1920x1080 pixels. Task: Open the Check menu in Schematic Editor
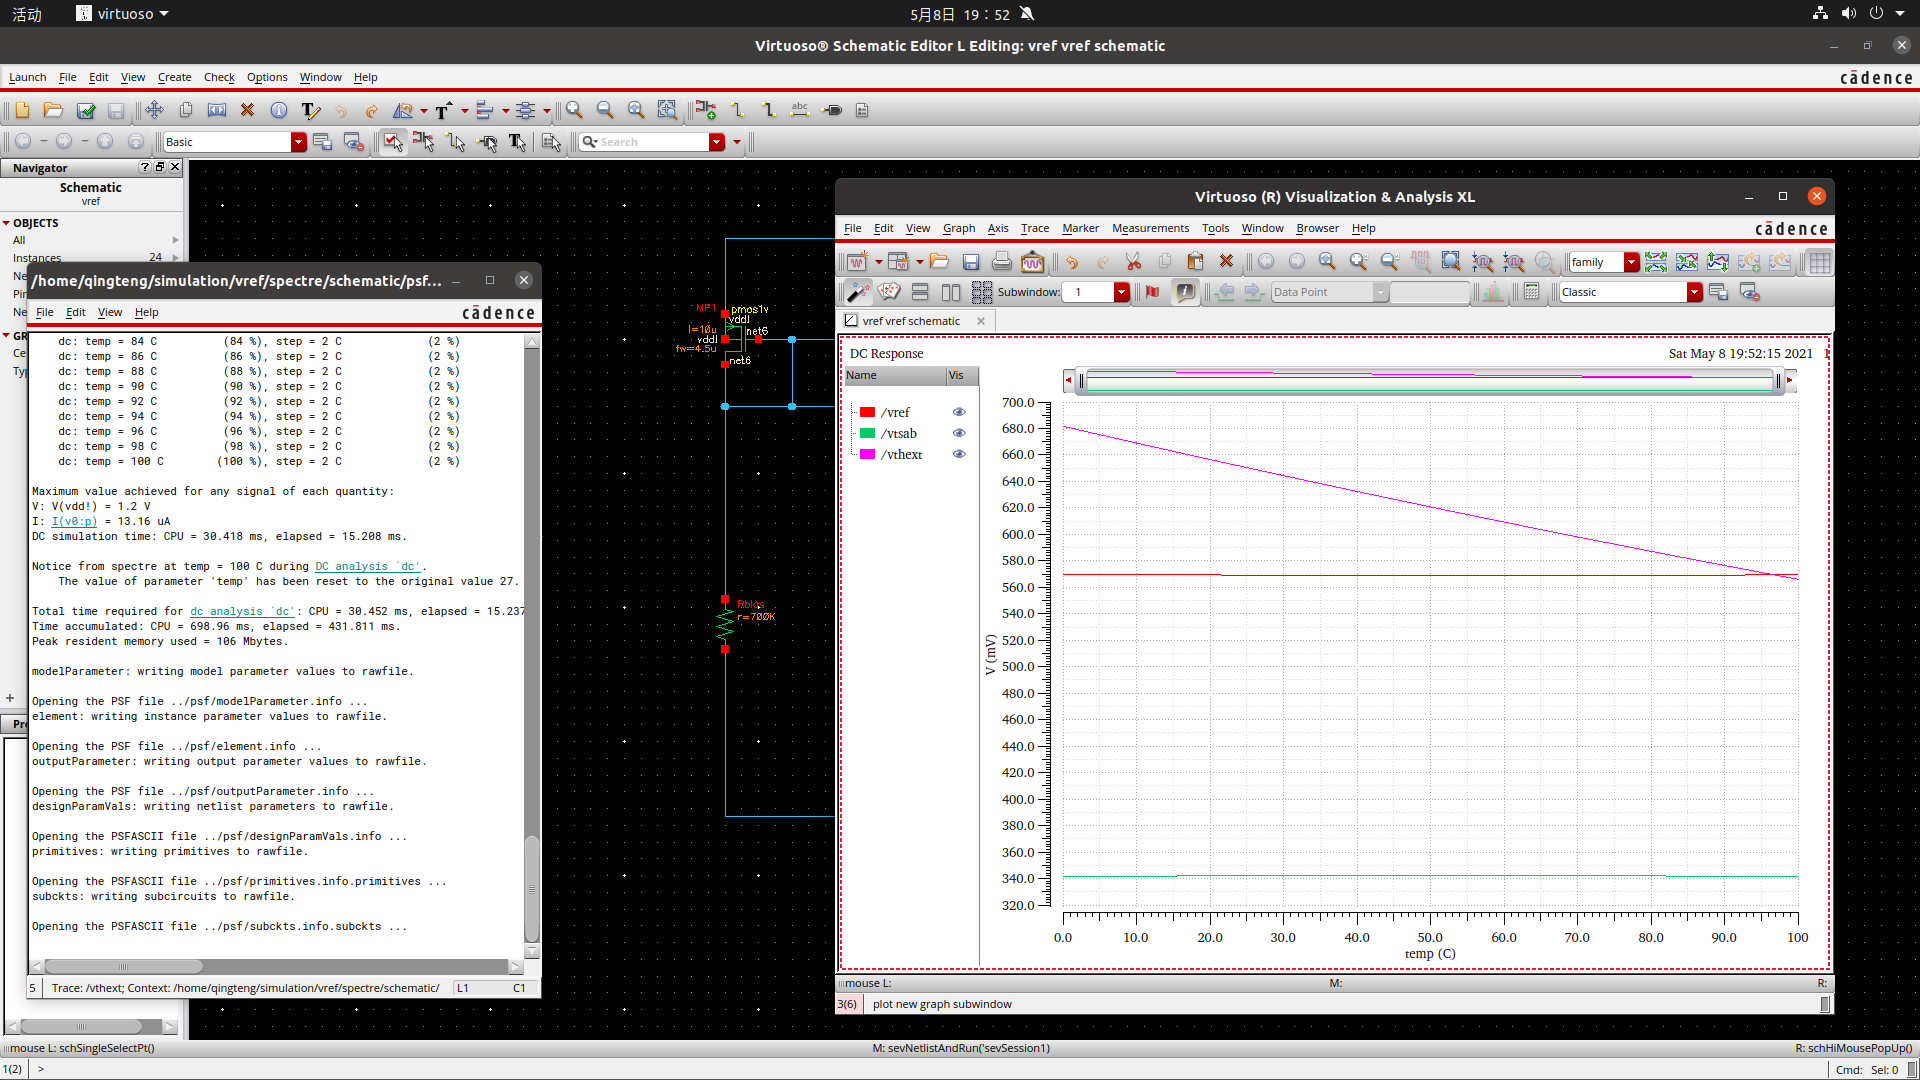click(x=219, y=77)
